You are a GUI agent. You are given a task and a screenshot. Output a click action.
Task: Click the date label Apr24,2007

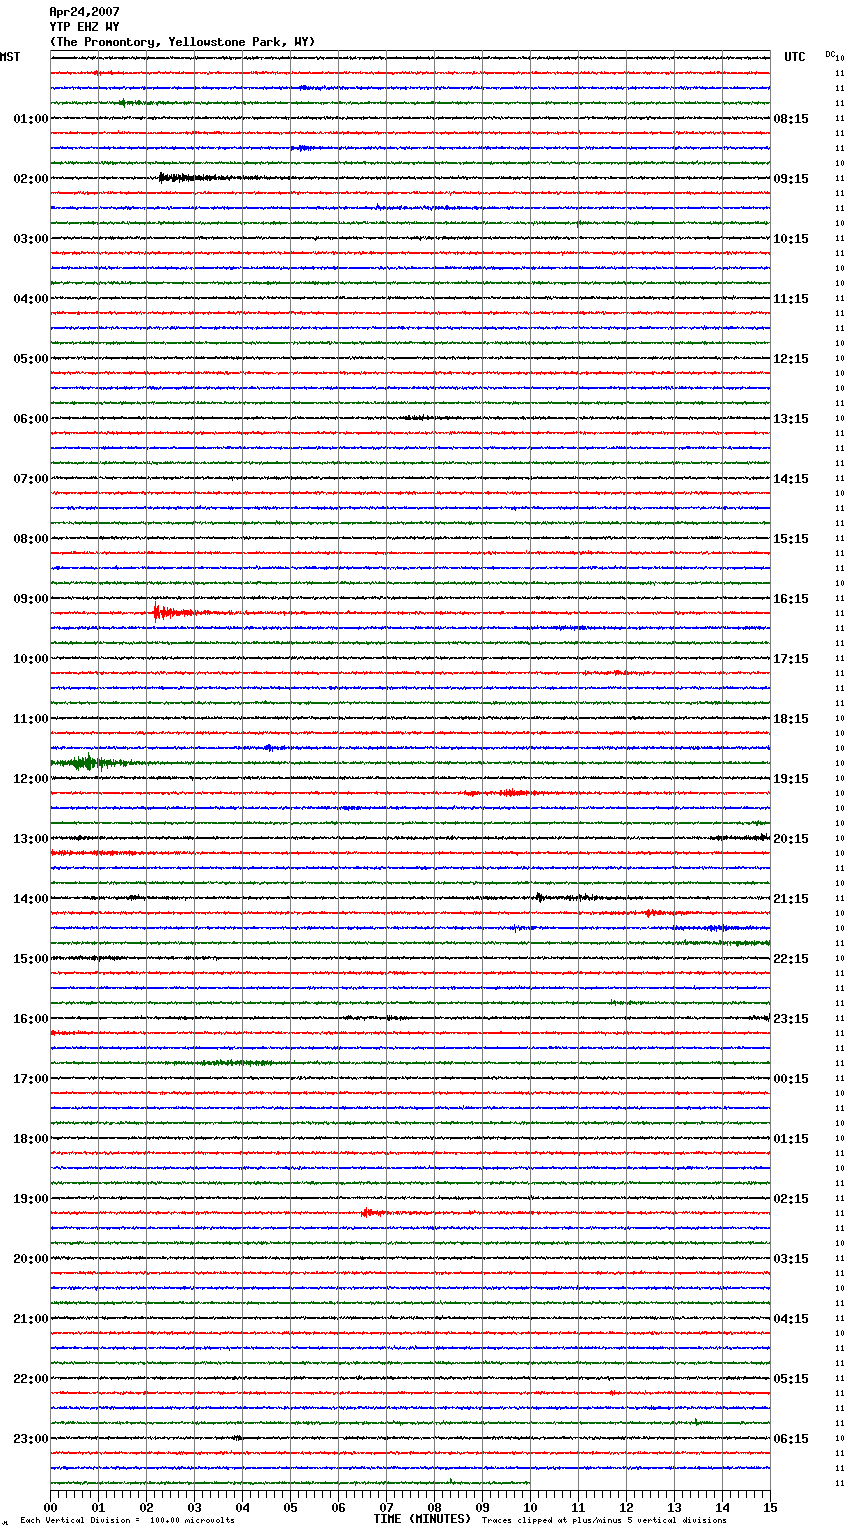tap(84, 12)
